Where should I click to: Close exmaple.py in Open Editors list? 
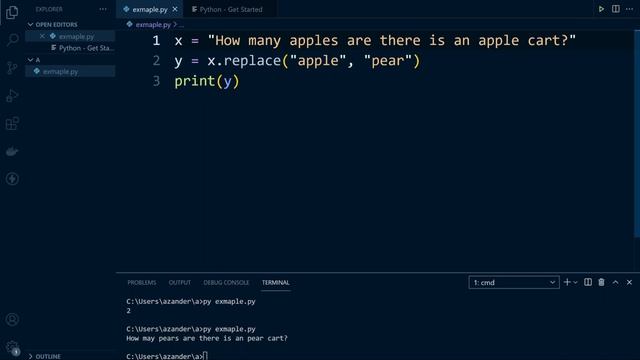pos(42,36)
